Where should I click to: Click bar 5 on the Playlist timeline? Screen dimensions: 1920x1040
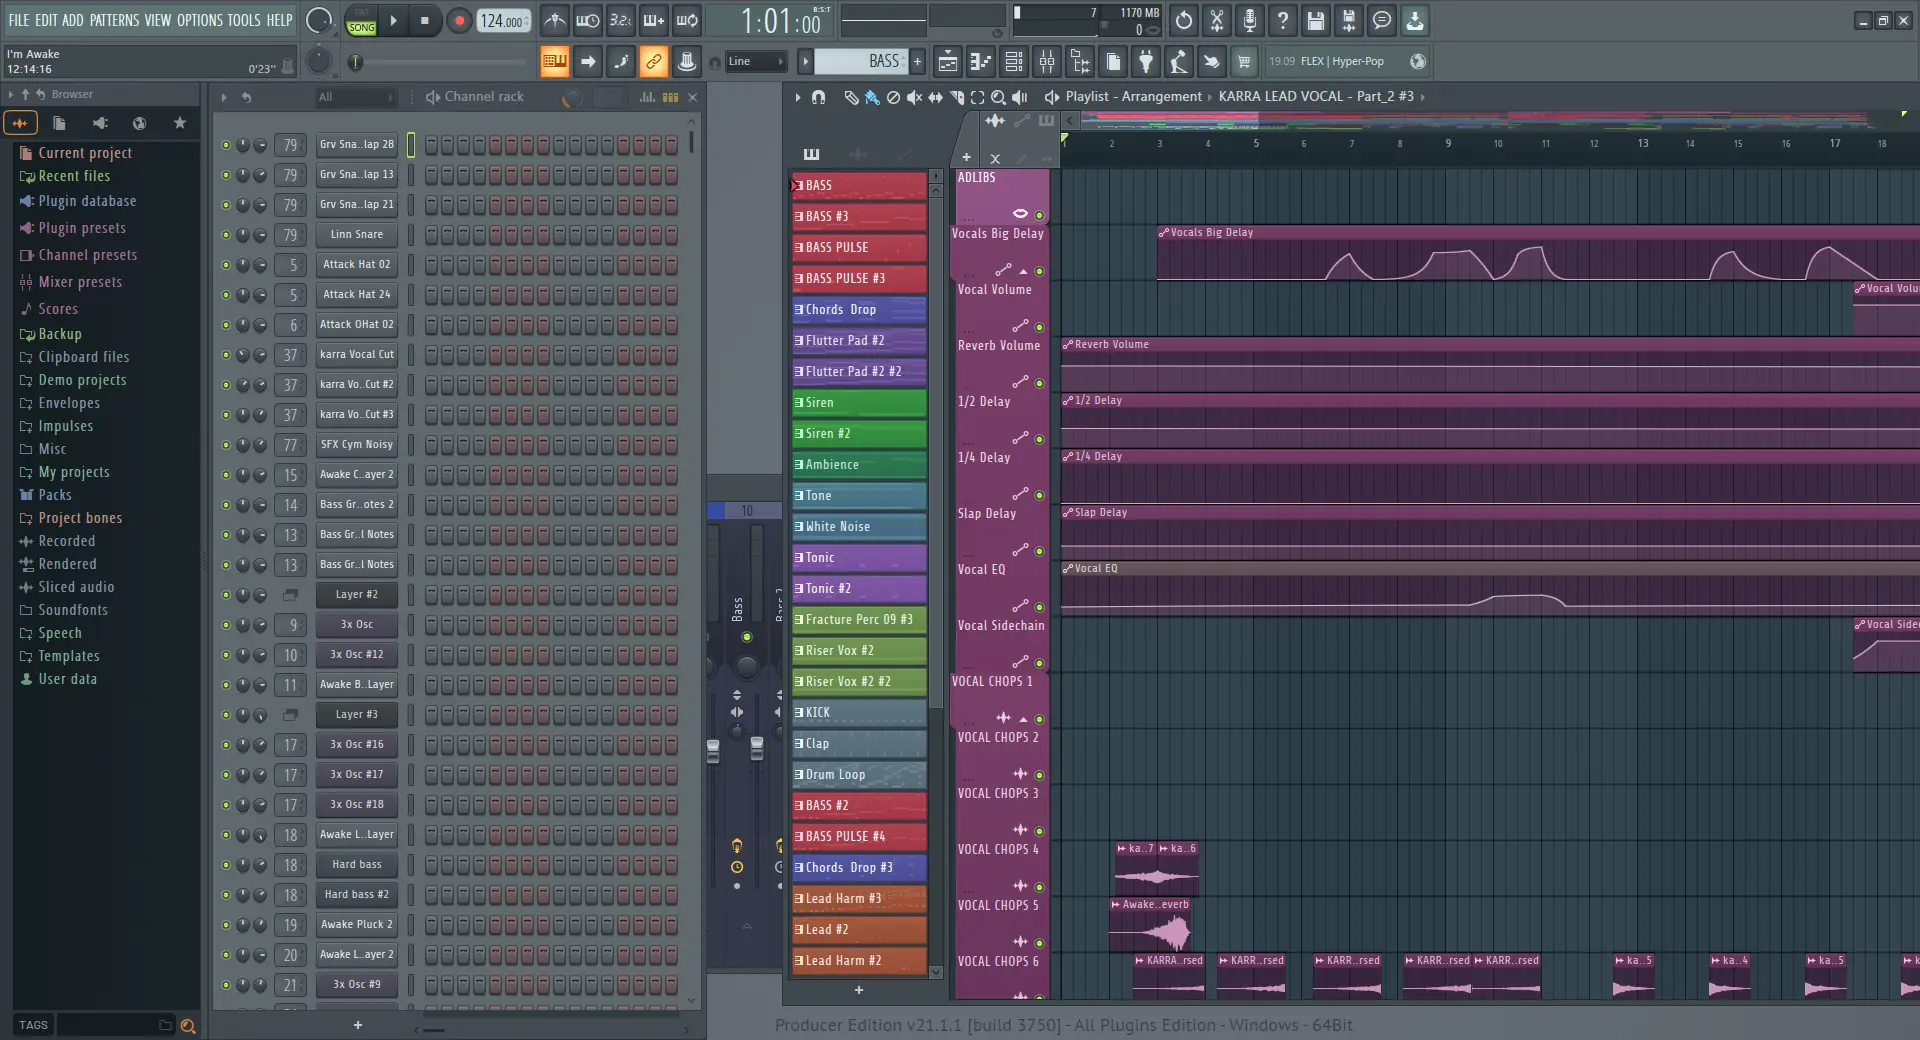[1256, 144]
